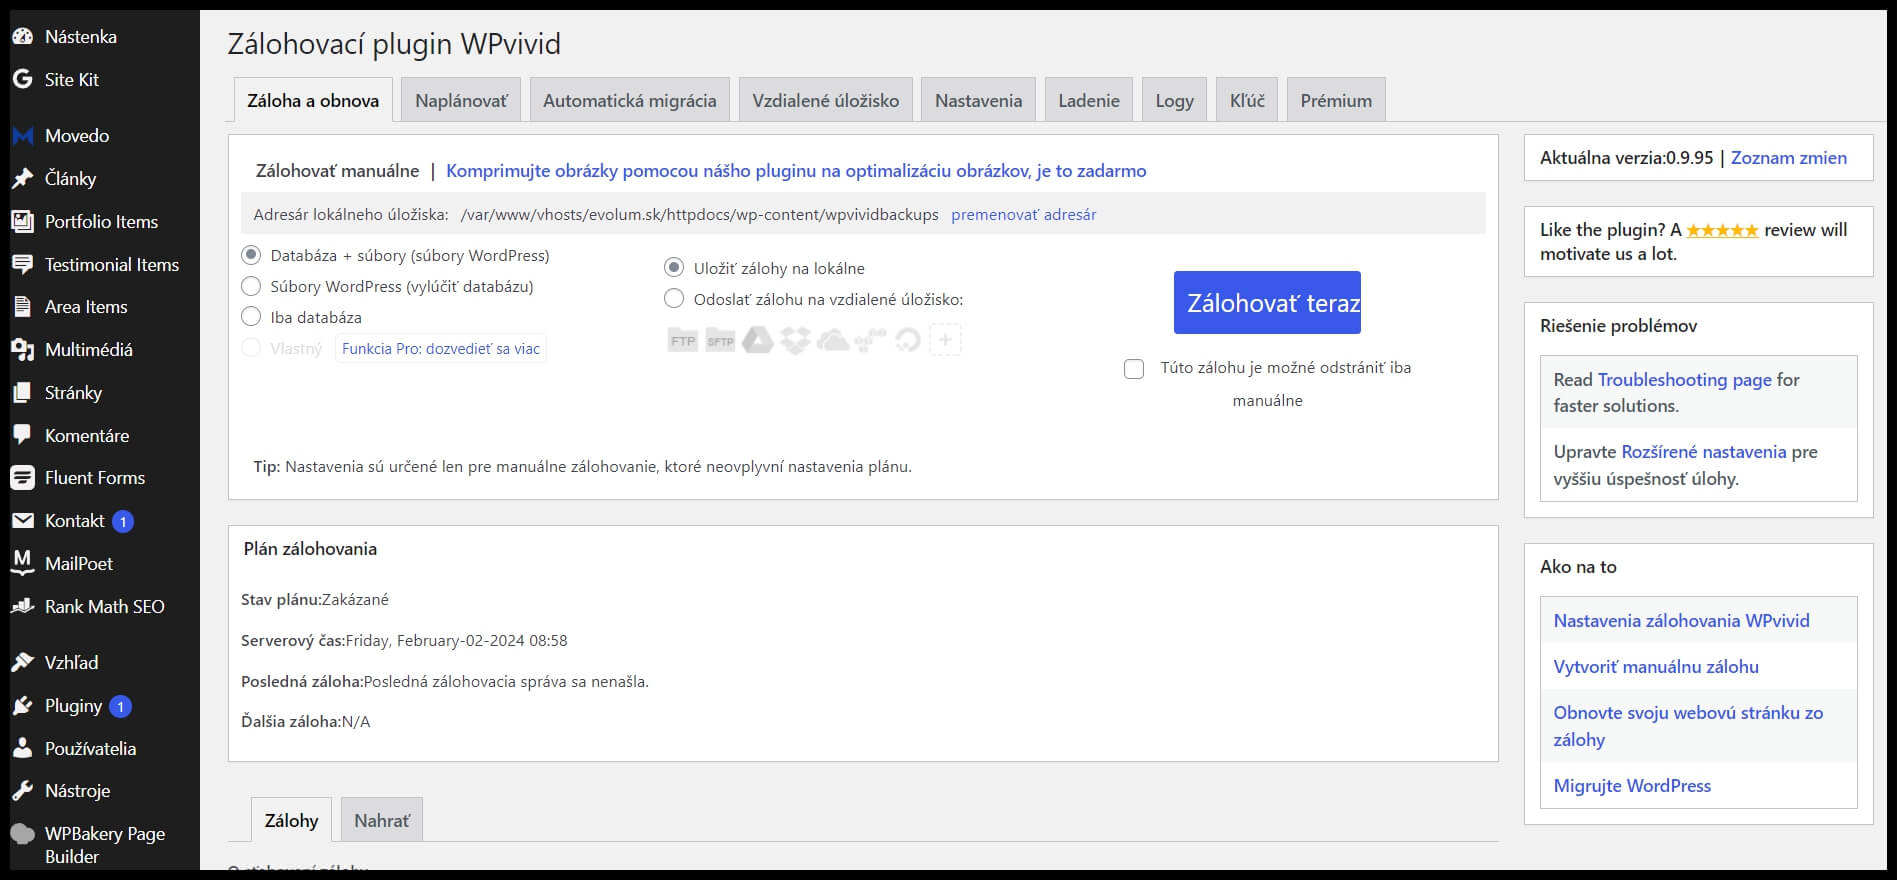Select the DigitalOcean Spaces storage icon
1897x880 pixels.
point(907,341)
